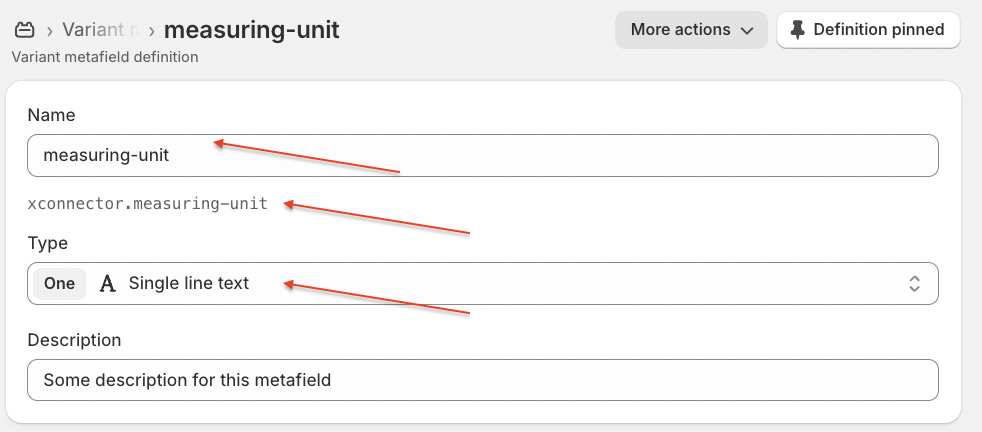Click the up-down arrows in the Type selector
The width and height of the screenshot is (982, 432).
[913, 283]
